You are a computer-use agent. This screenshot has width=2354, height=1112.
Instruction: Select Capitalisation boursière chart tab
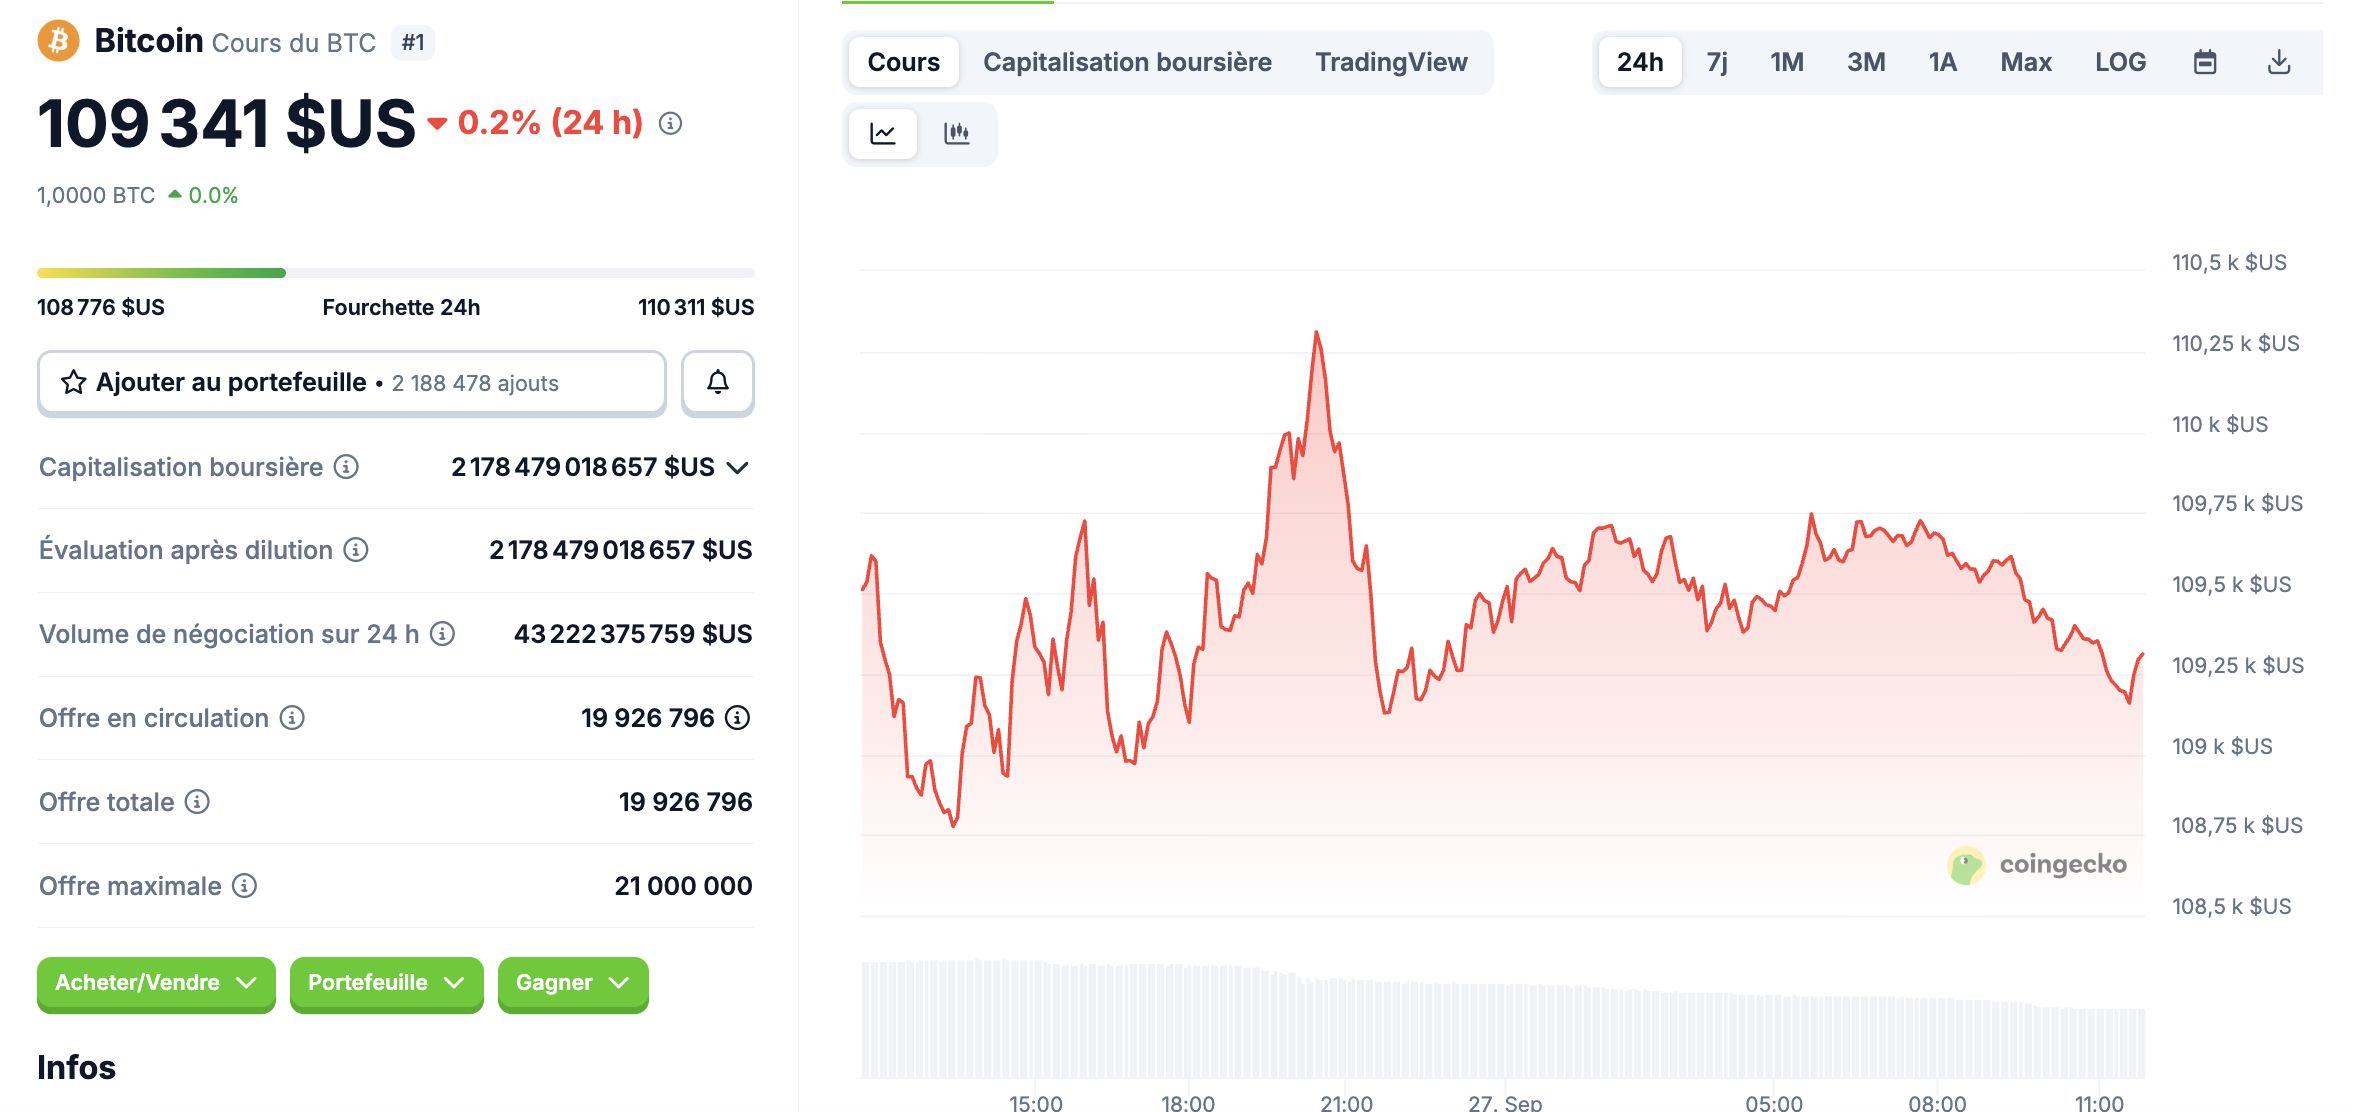coord(1127,62)
